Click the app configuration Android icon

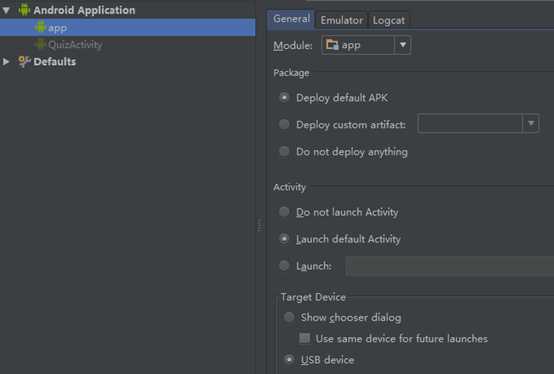coord(40,26)
